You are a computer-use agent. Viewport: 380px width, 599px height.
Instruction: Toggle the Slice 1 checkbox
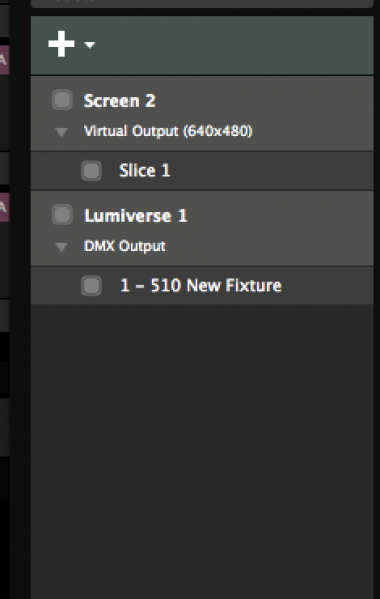click(91, 170)
